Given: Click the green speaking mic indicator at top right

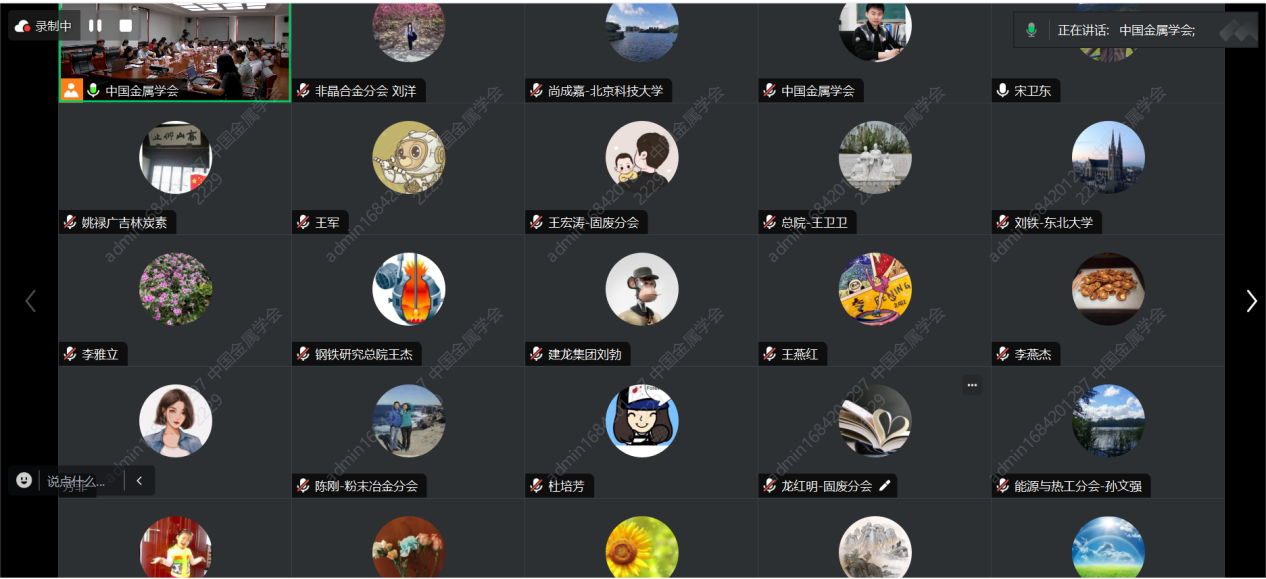Looking at the screenshot, I should tap(1031, 30).
